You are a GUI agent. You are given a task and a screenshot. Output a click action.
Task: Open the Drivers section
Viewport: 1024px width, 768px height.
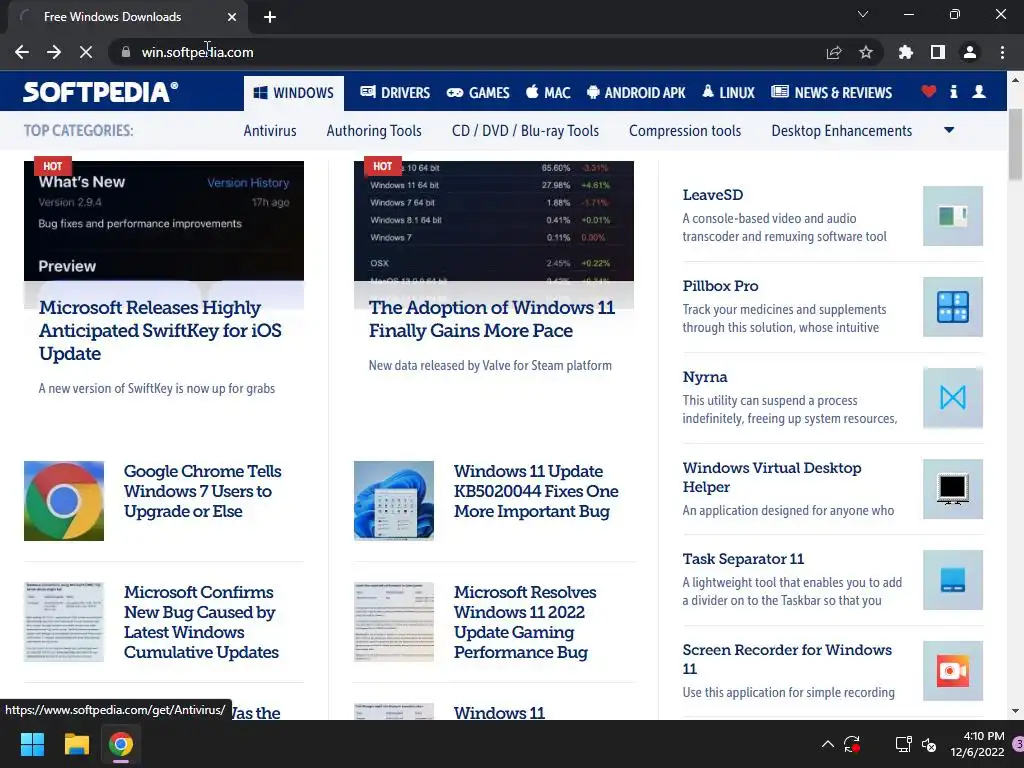point(395,93)
